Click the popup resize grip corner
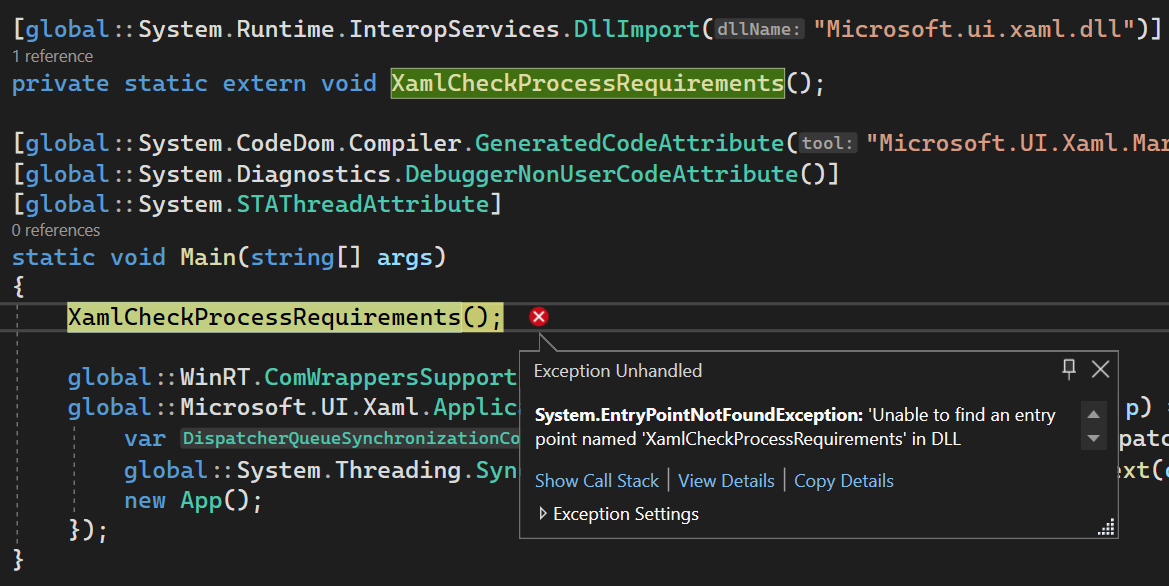The width and height of the screenshot is (1169, 586). (x=1107, y=527)
